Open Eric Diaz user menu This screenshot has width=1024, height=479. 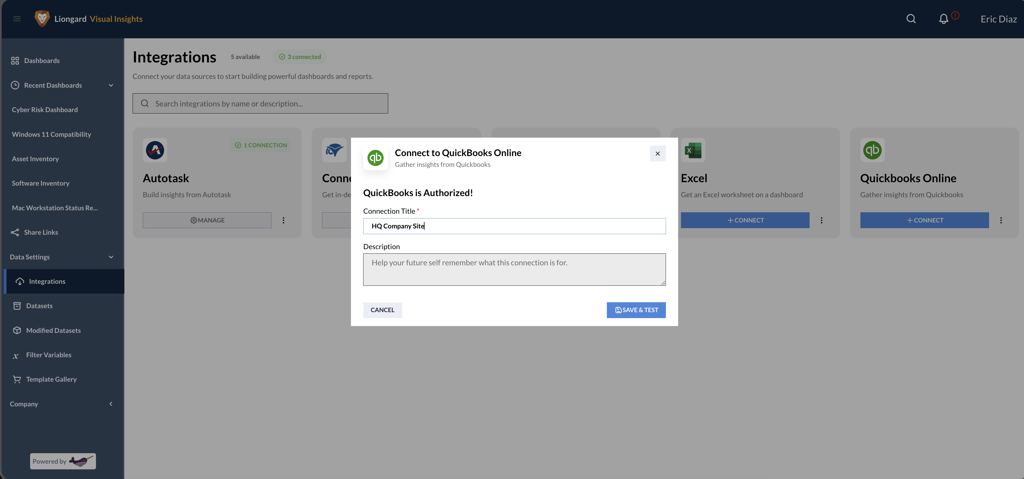click(x=999, y=19)
